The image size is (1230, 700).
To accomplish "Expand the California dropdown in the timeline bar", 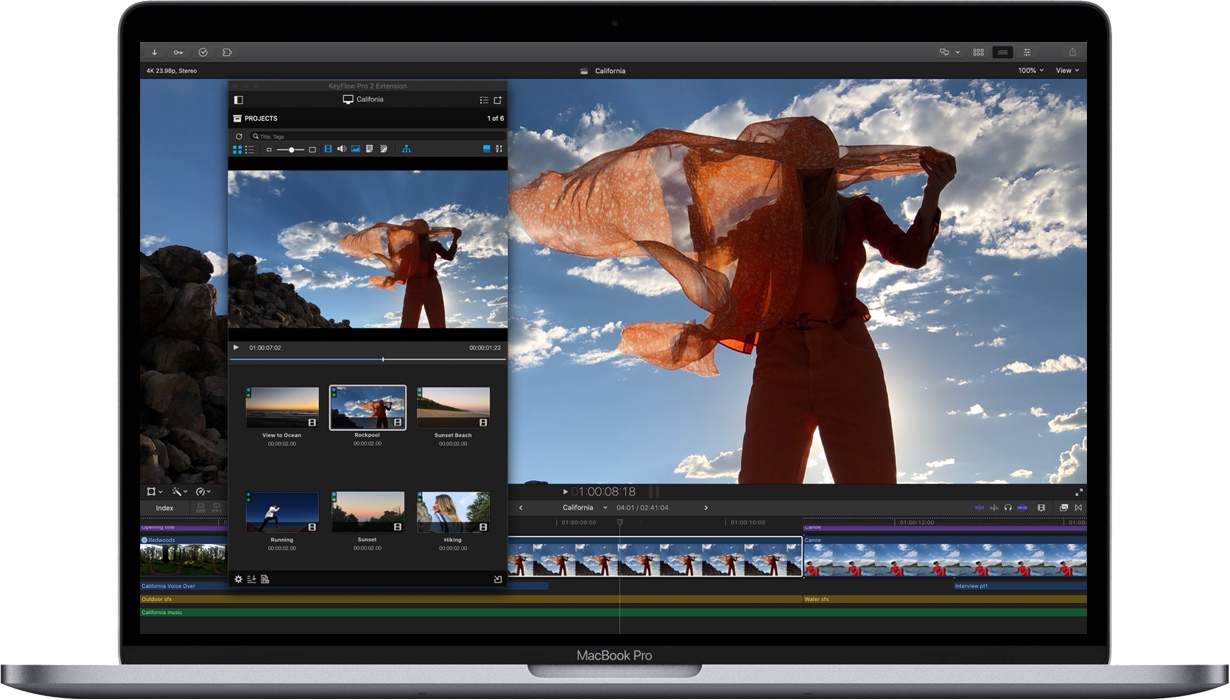I will pyautogui.click(x=603, y=507).
